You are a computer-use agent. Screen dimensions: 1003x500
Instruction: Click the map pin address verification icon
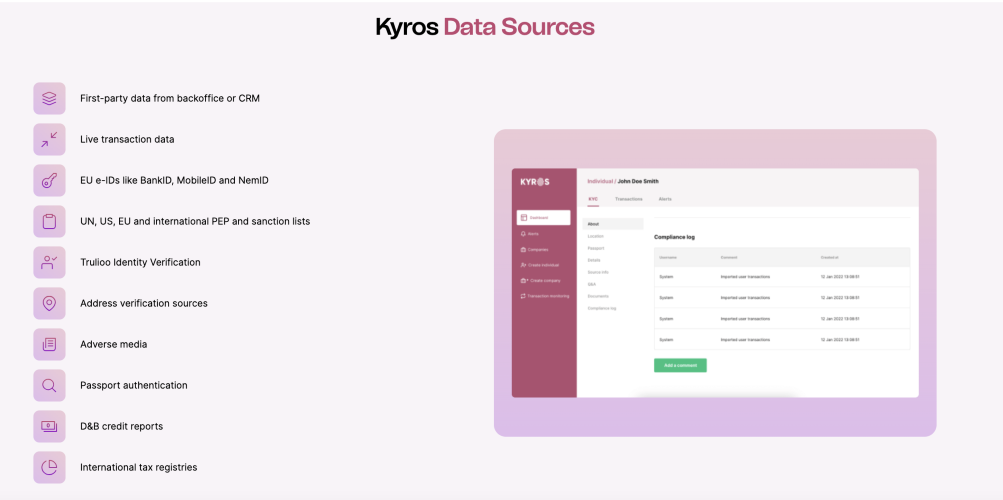(x=49, y=303)
